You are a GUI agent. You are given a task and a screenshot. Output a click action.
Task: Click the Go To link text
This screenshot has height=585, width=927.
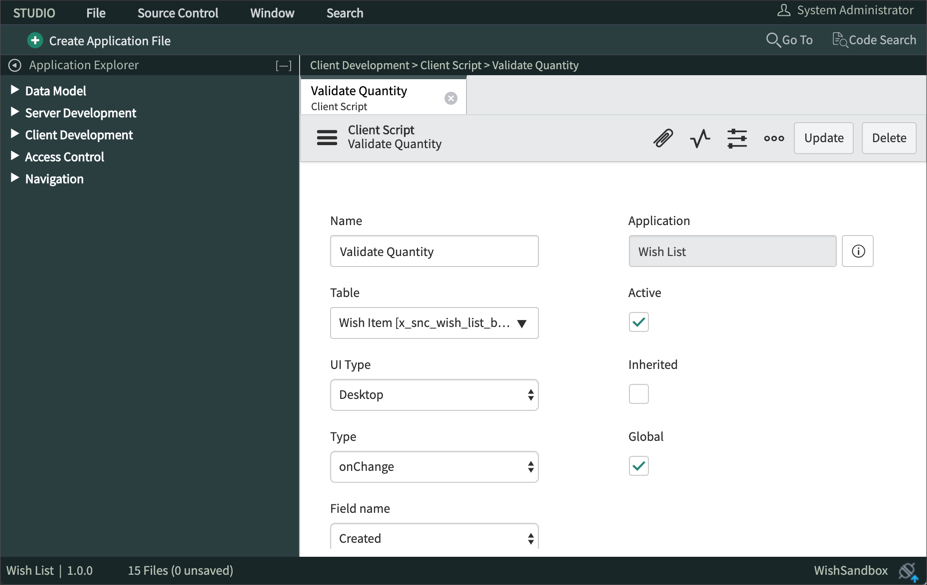(798, 40)
